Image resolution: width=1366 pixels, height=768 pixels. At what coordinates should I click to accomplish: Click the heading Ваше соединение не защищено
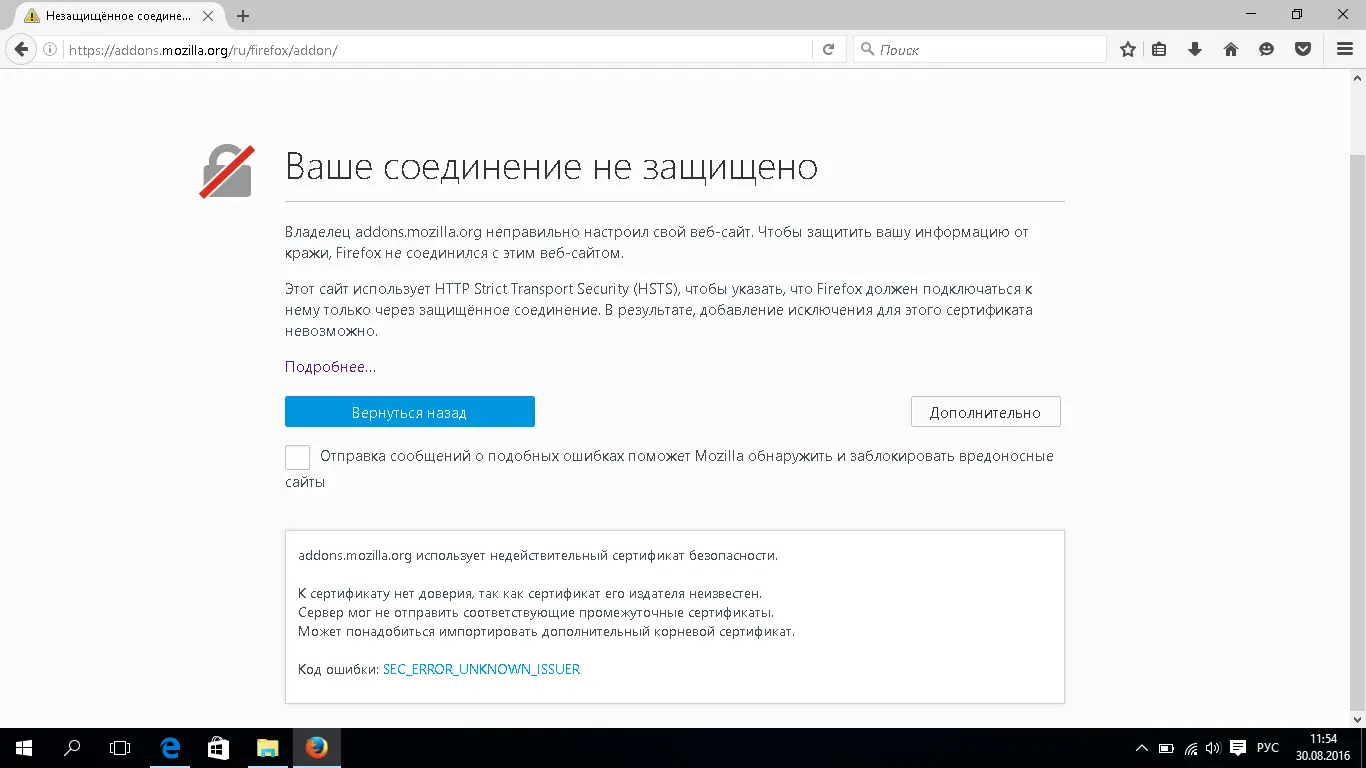coord(551,167)
